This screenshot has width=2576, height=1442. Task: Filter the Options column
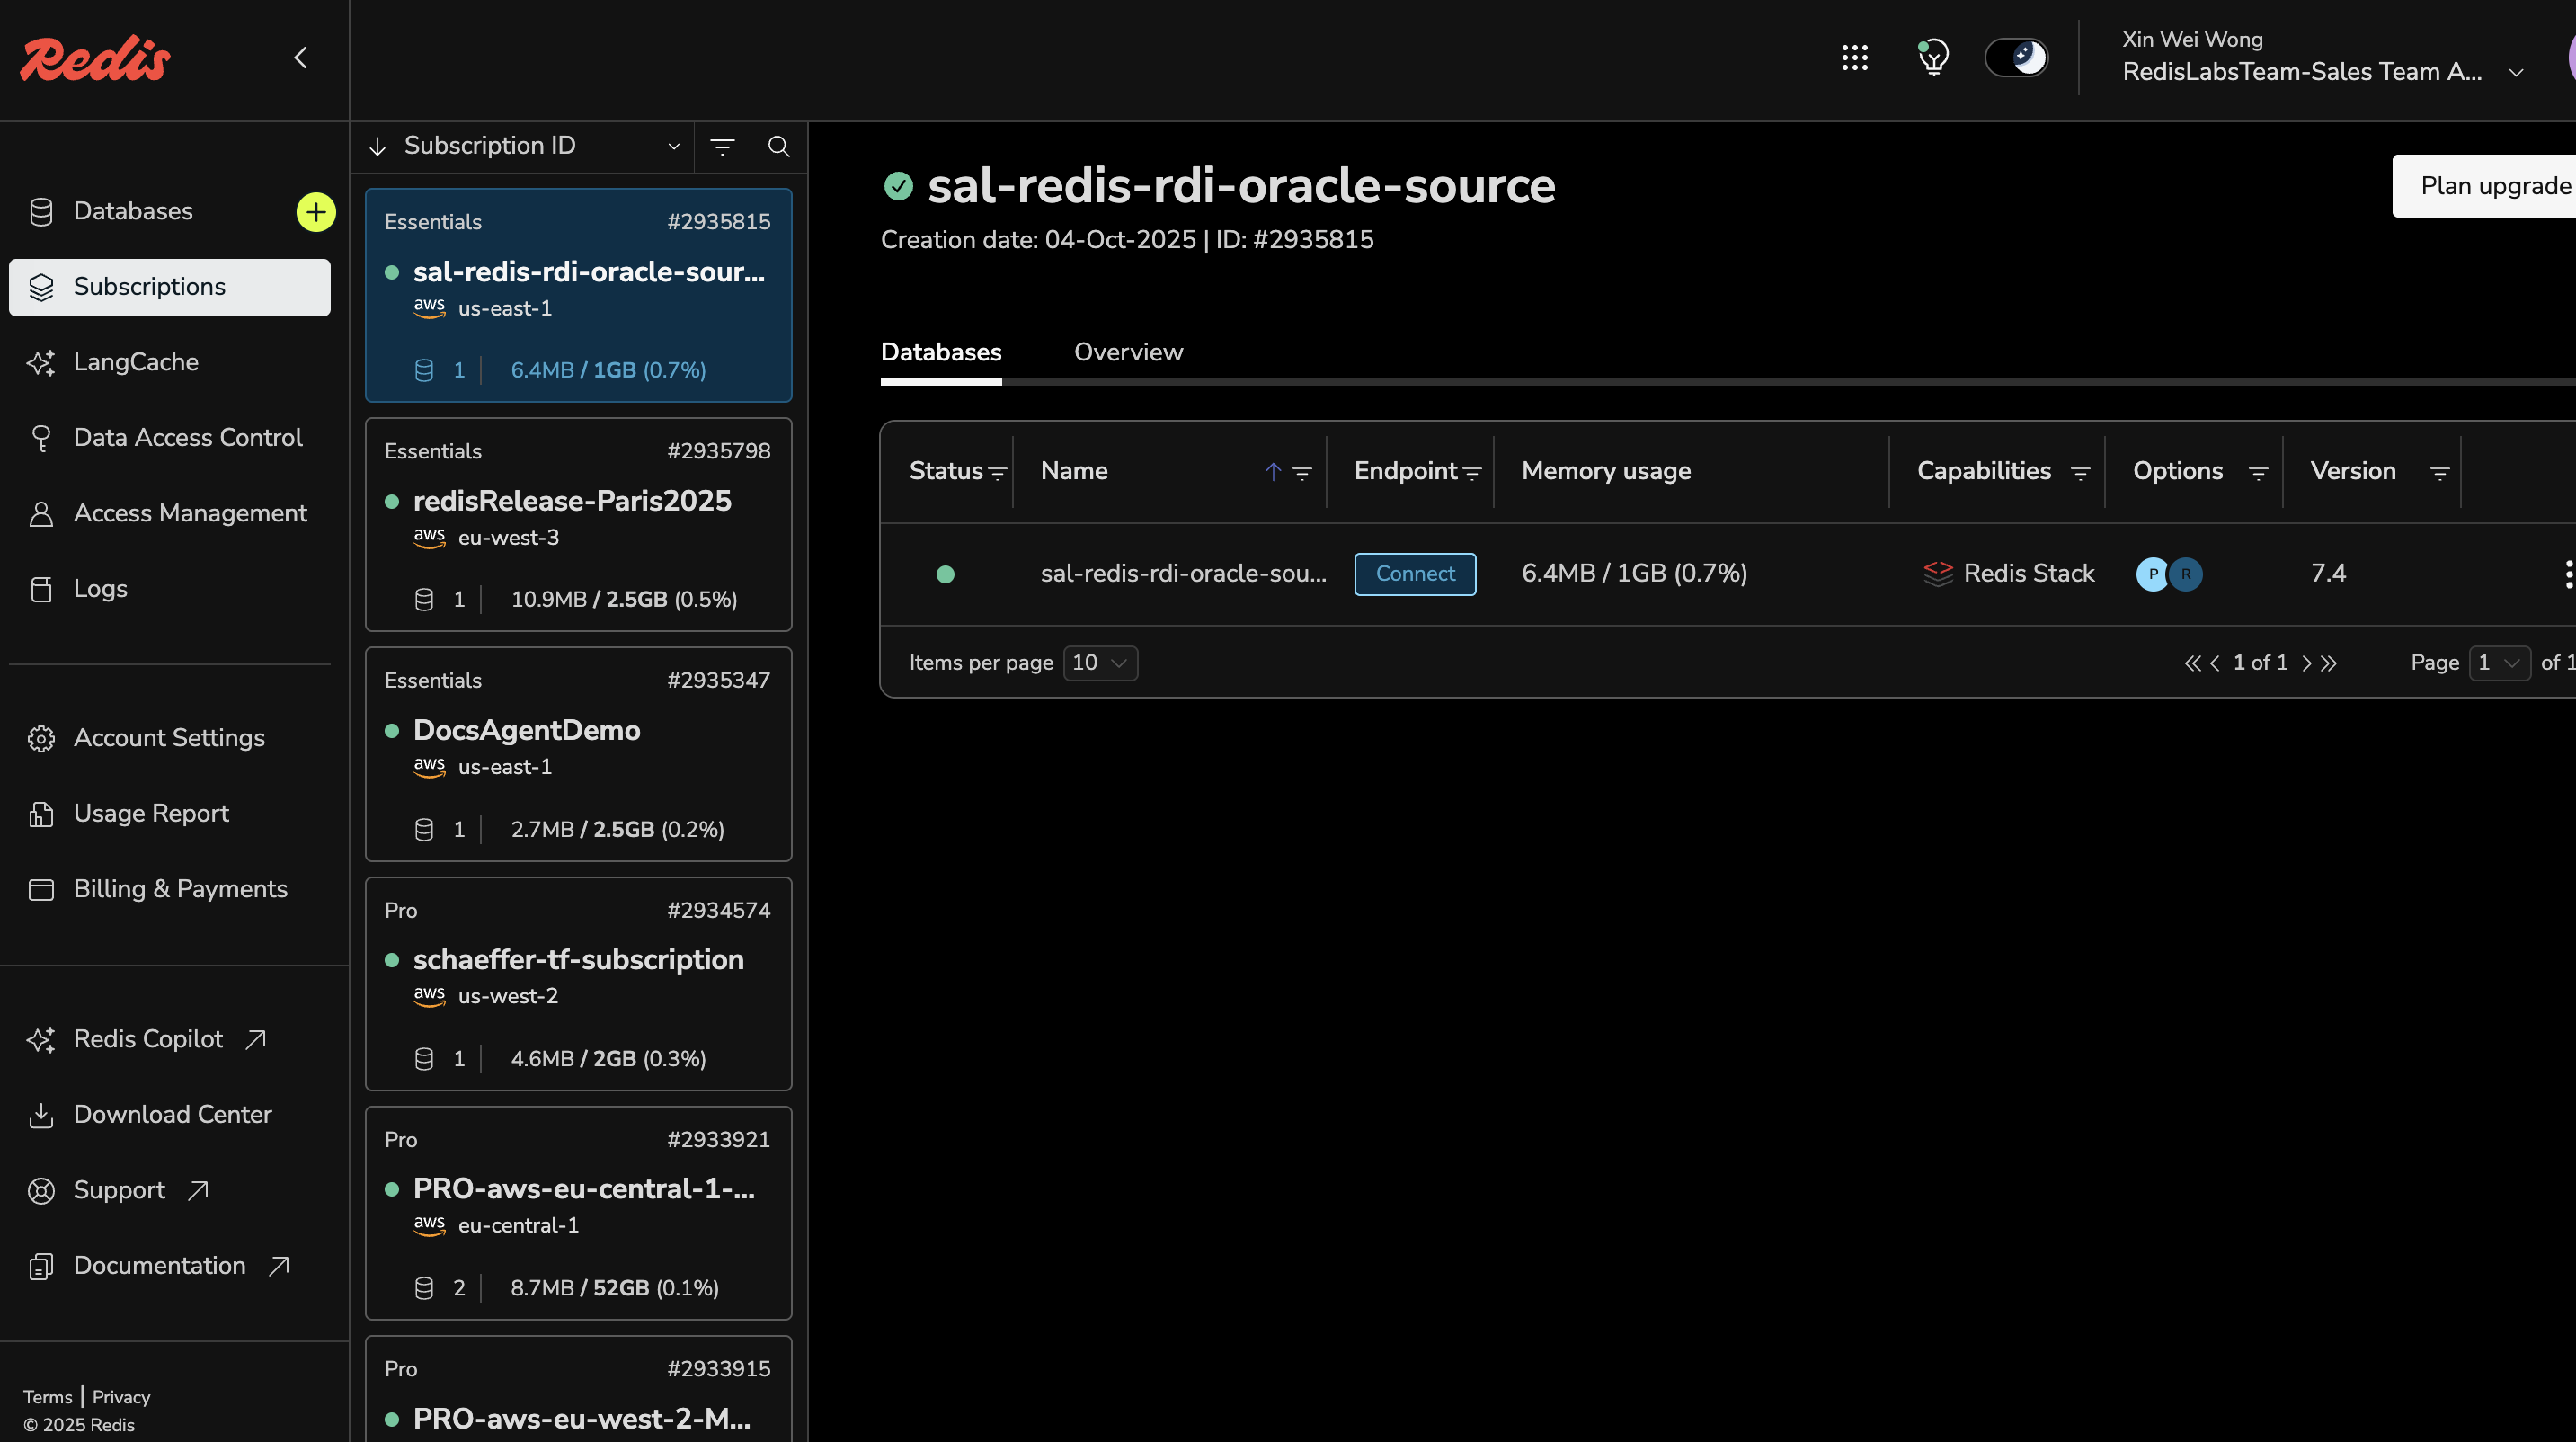click(2258, 473)
